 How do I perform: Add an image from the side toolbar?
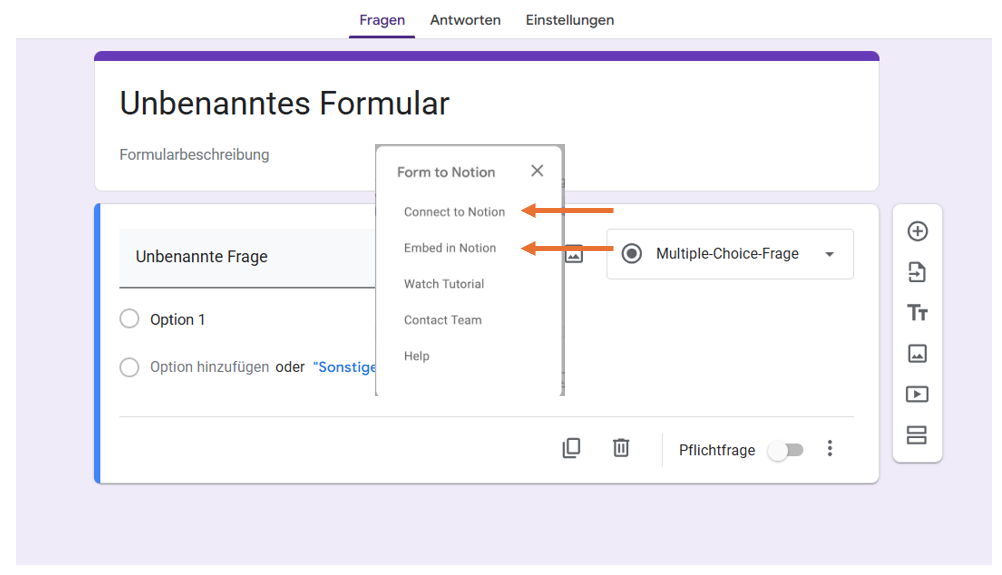[x=917, y=353]
